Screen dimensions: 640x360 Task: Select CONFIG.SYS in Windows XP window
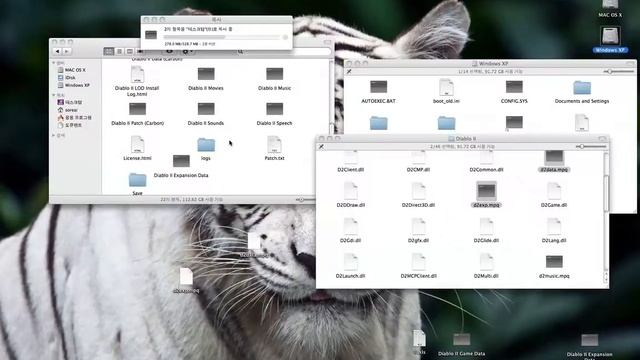514,91
